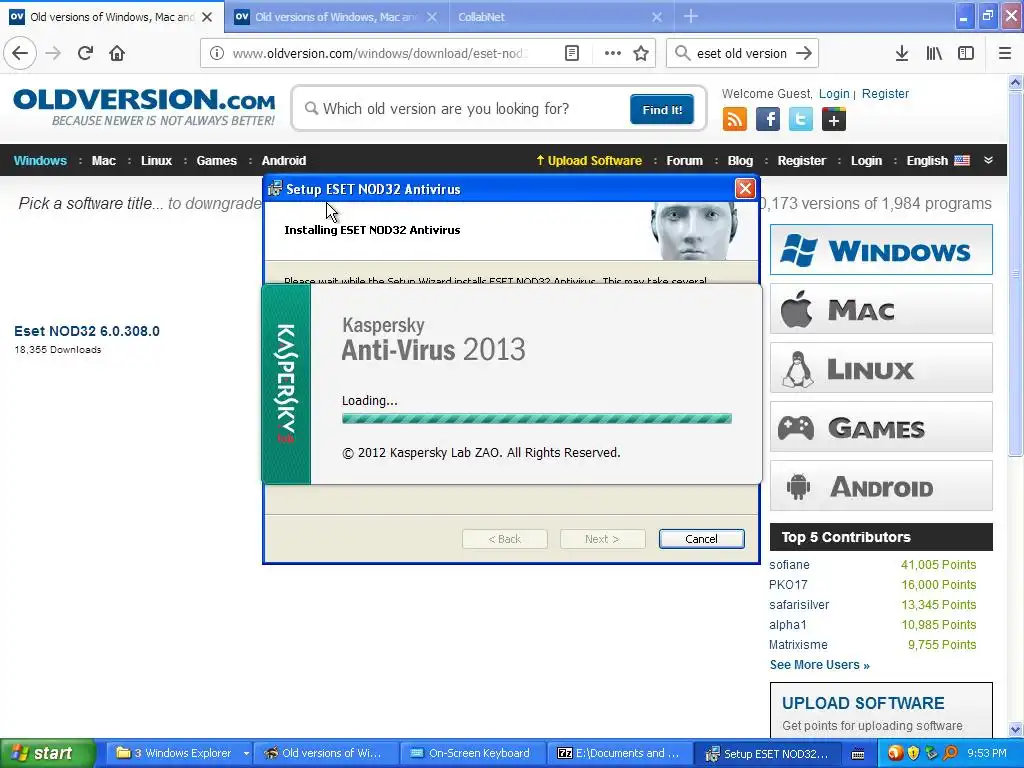Reload the current page
Viewport: 1024px width, 768px height.
(85, 53)
